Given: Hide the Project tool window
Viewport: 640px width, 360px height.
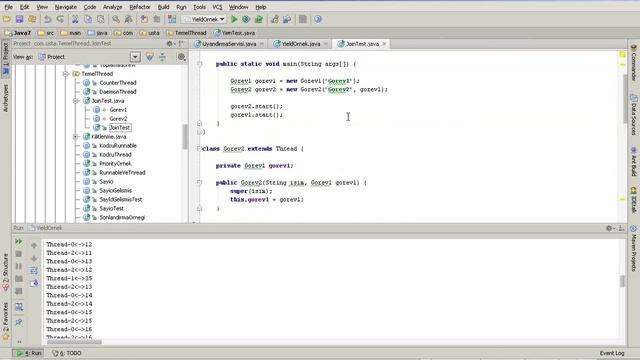Looking at the screenshot, I should 182,44.
